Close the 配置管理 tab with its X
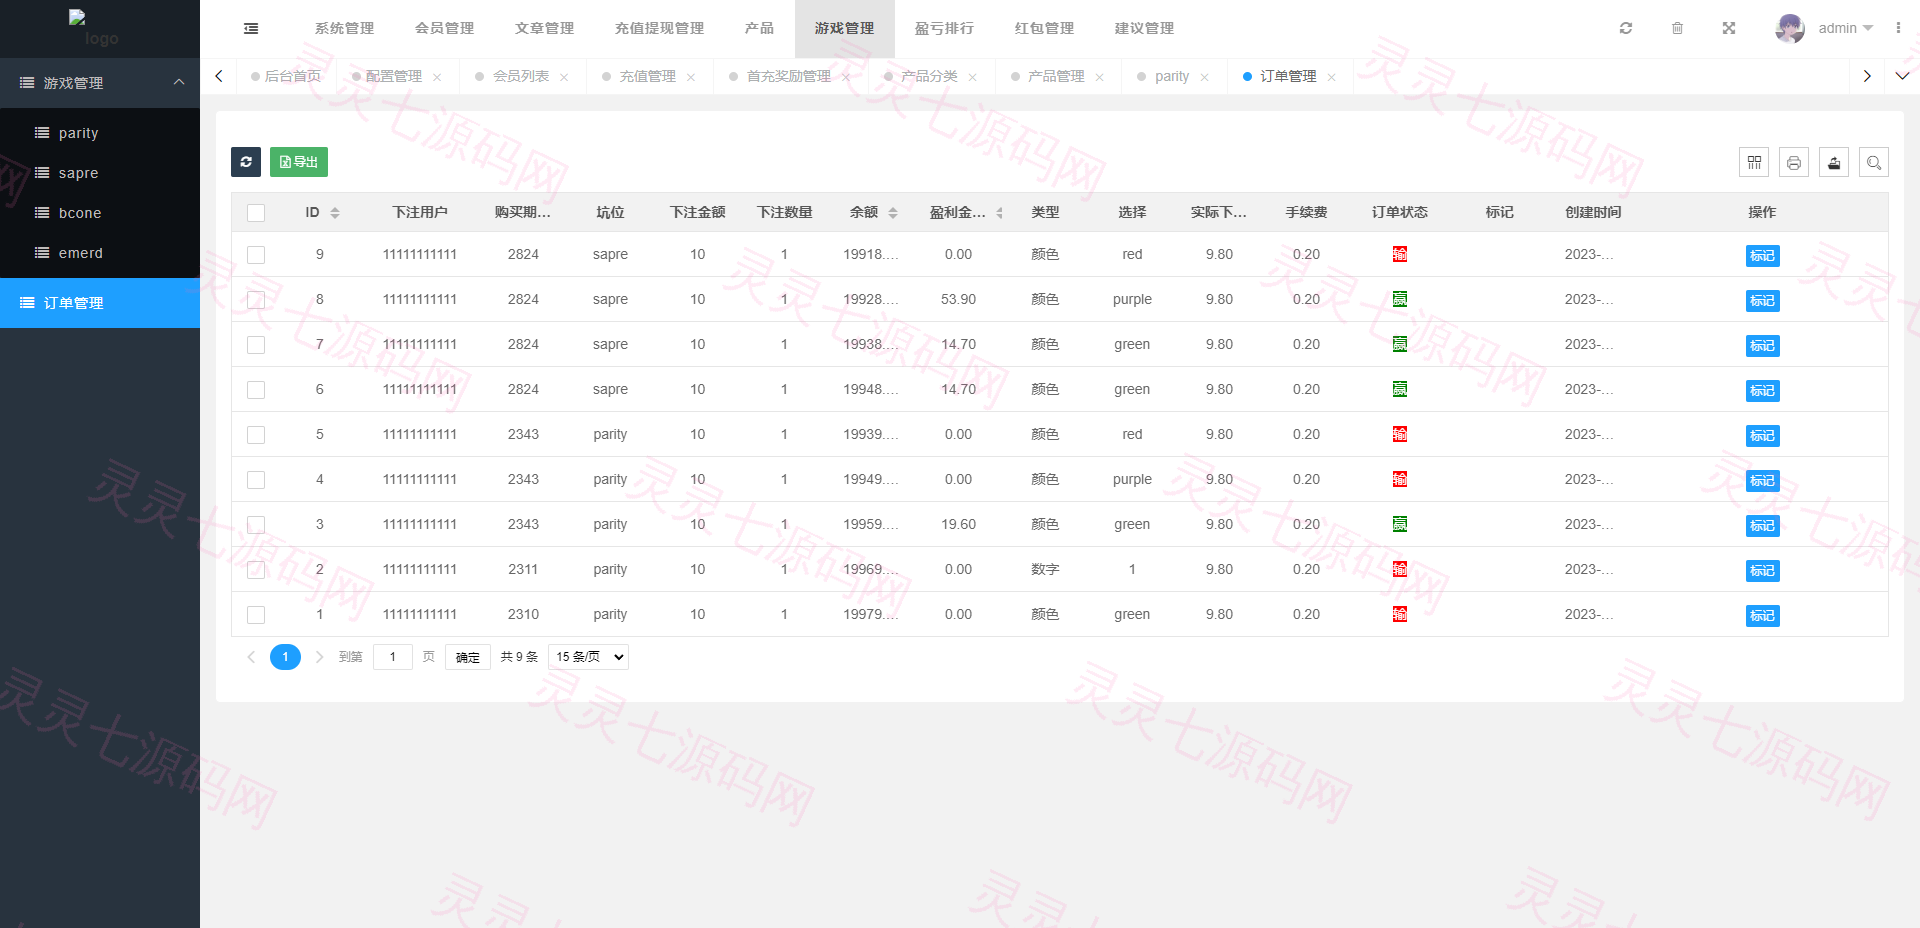Viewport: 1920px width, 928px height. point(437,77)
